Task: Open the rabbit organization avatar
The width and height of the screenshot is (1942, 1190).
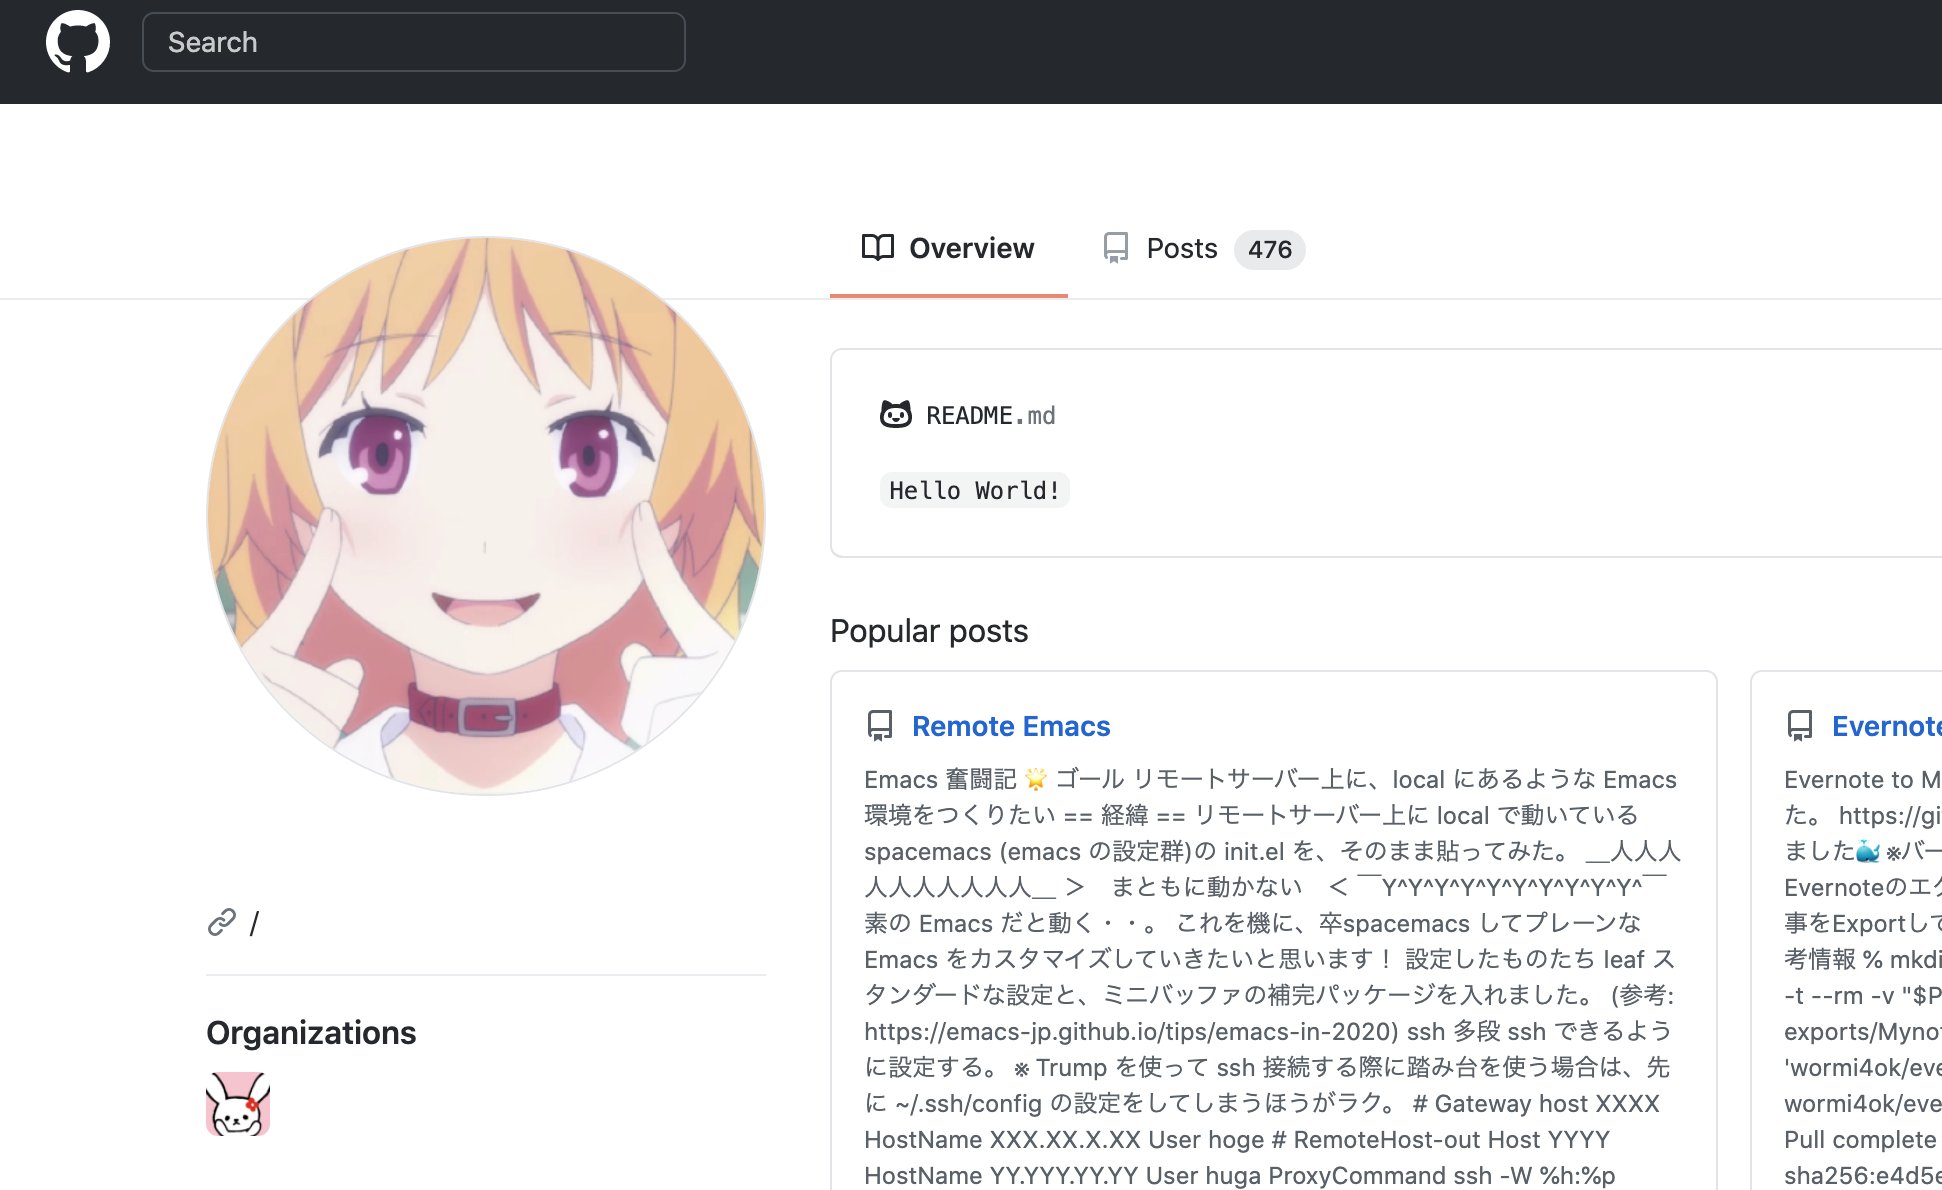Action: click(238, 1104)
